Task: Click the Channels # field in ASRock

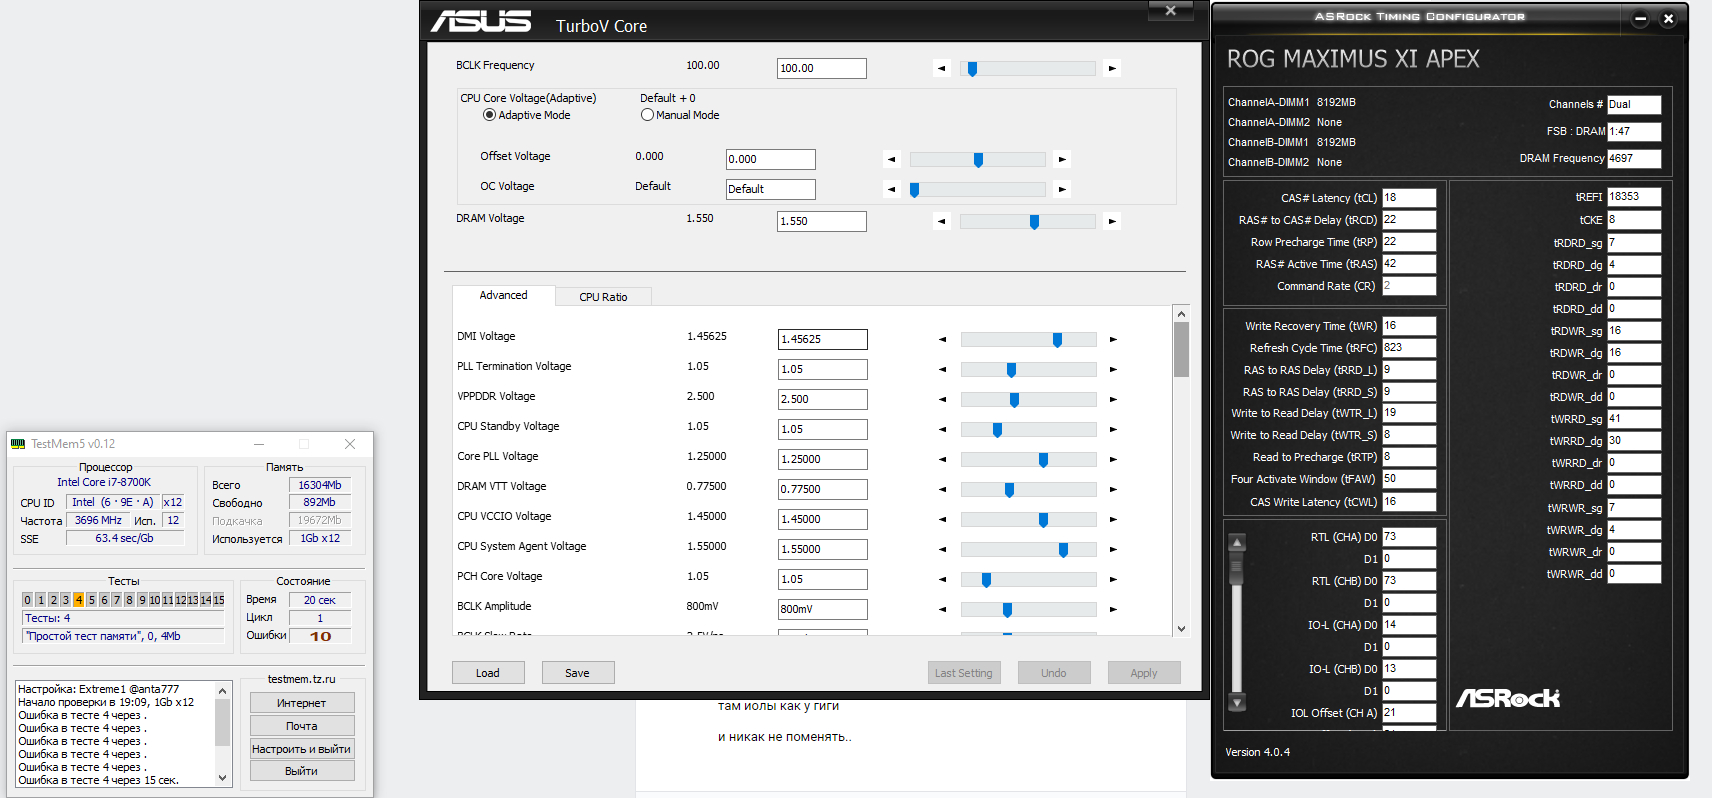Action: [x=1634, y=104]
